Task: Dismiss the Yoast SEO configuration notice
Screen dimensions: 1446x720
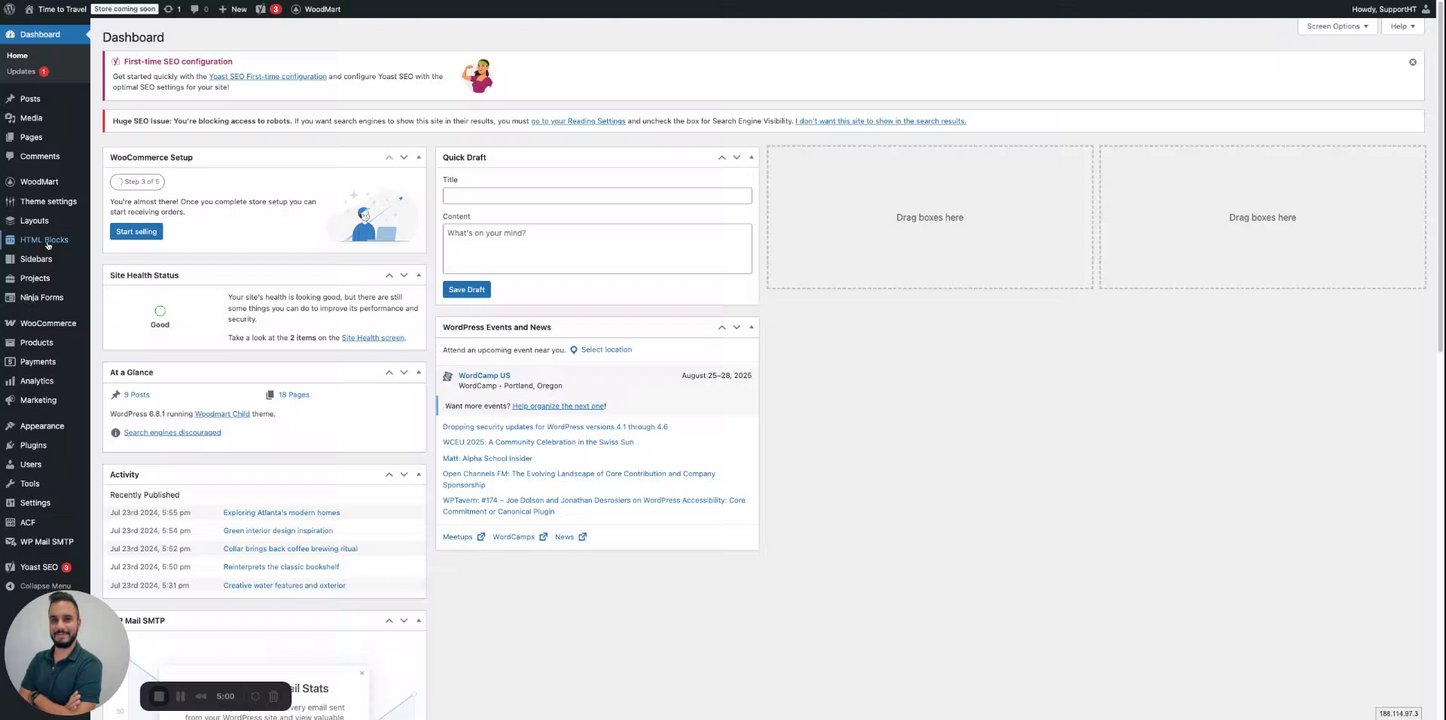Action: [1413, 62]
